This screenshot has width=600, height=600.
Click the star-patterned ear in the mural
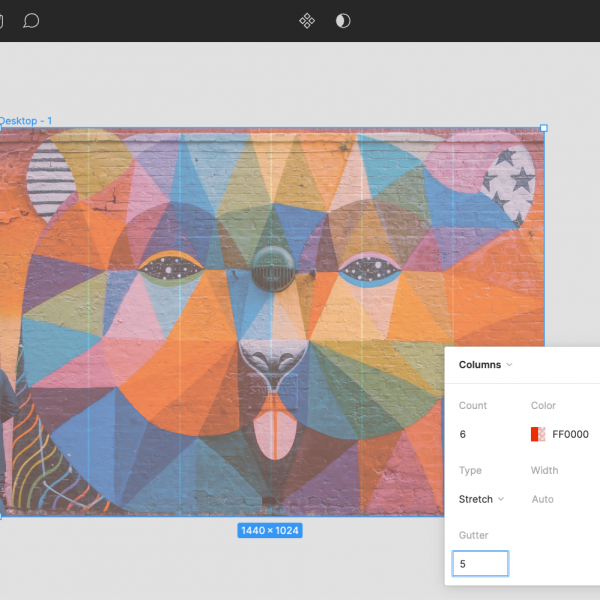(509, 180)
